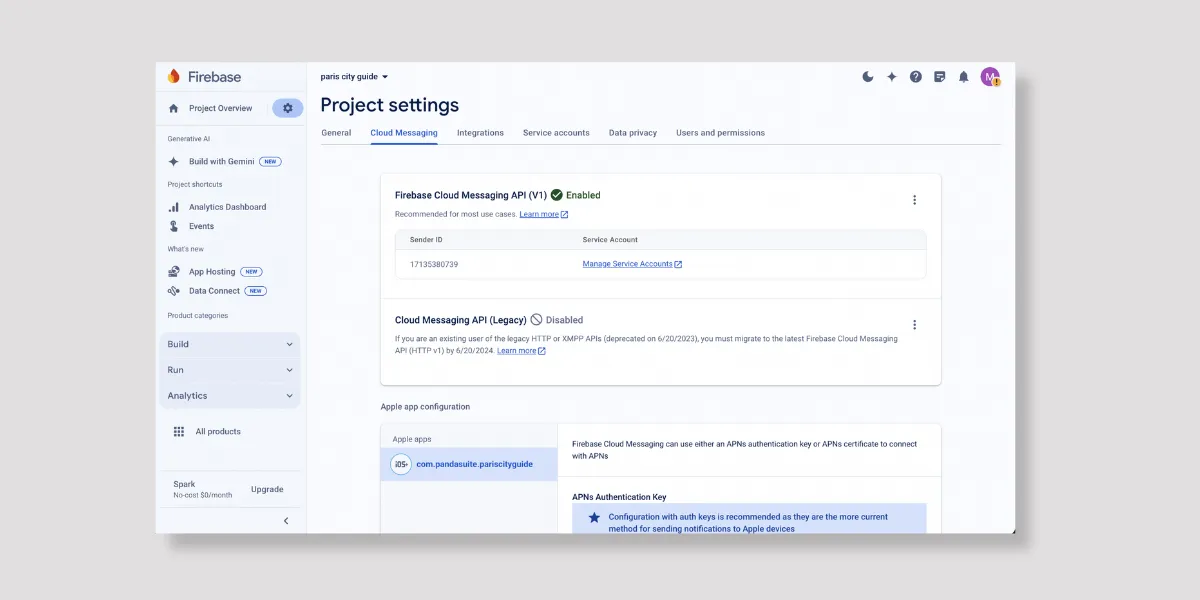Click the user account avatar
This screenshot has height=600, width=1200.
[x=989, y=77]
